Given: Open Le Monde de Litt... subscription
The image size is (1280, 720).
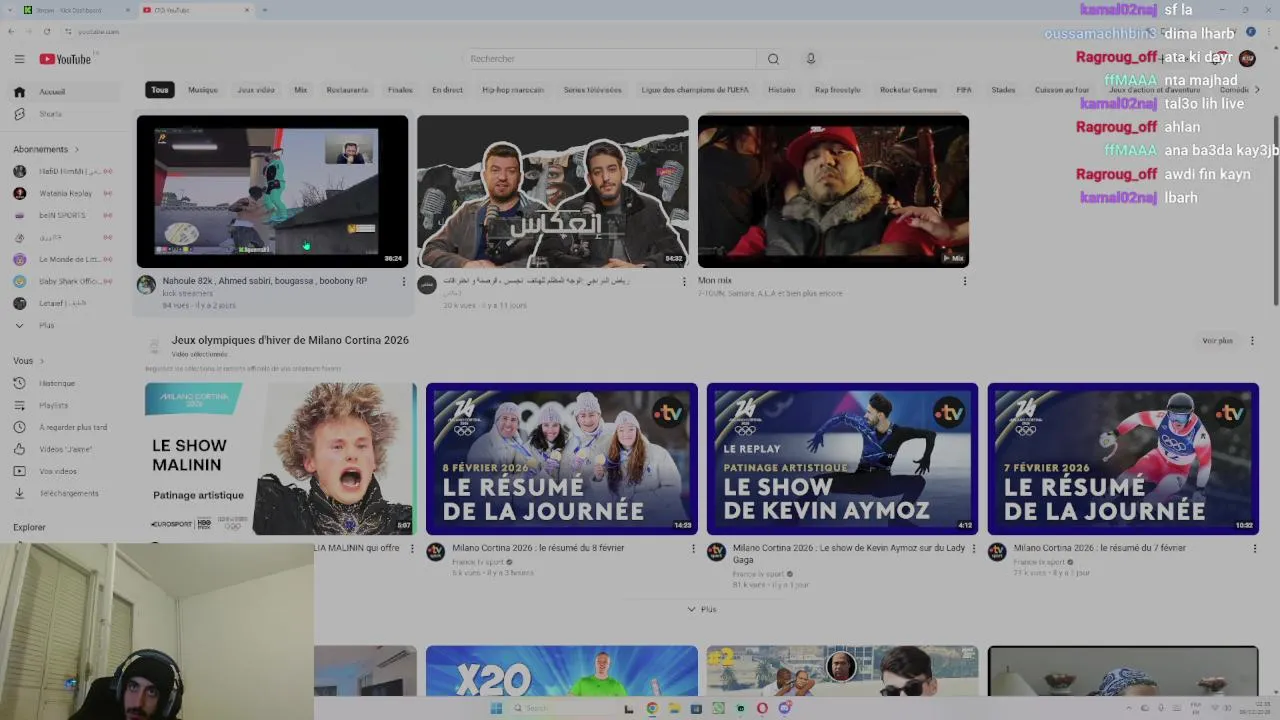Looking at the screenshot, I should coord(66,259).
